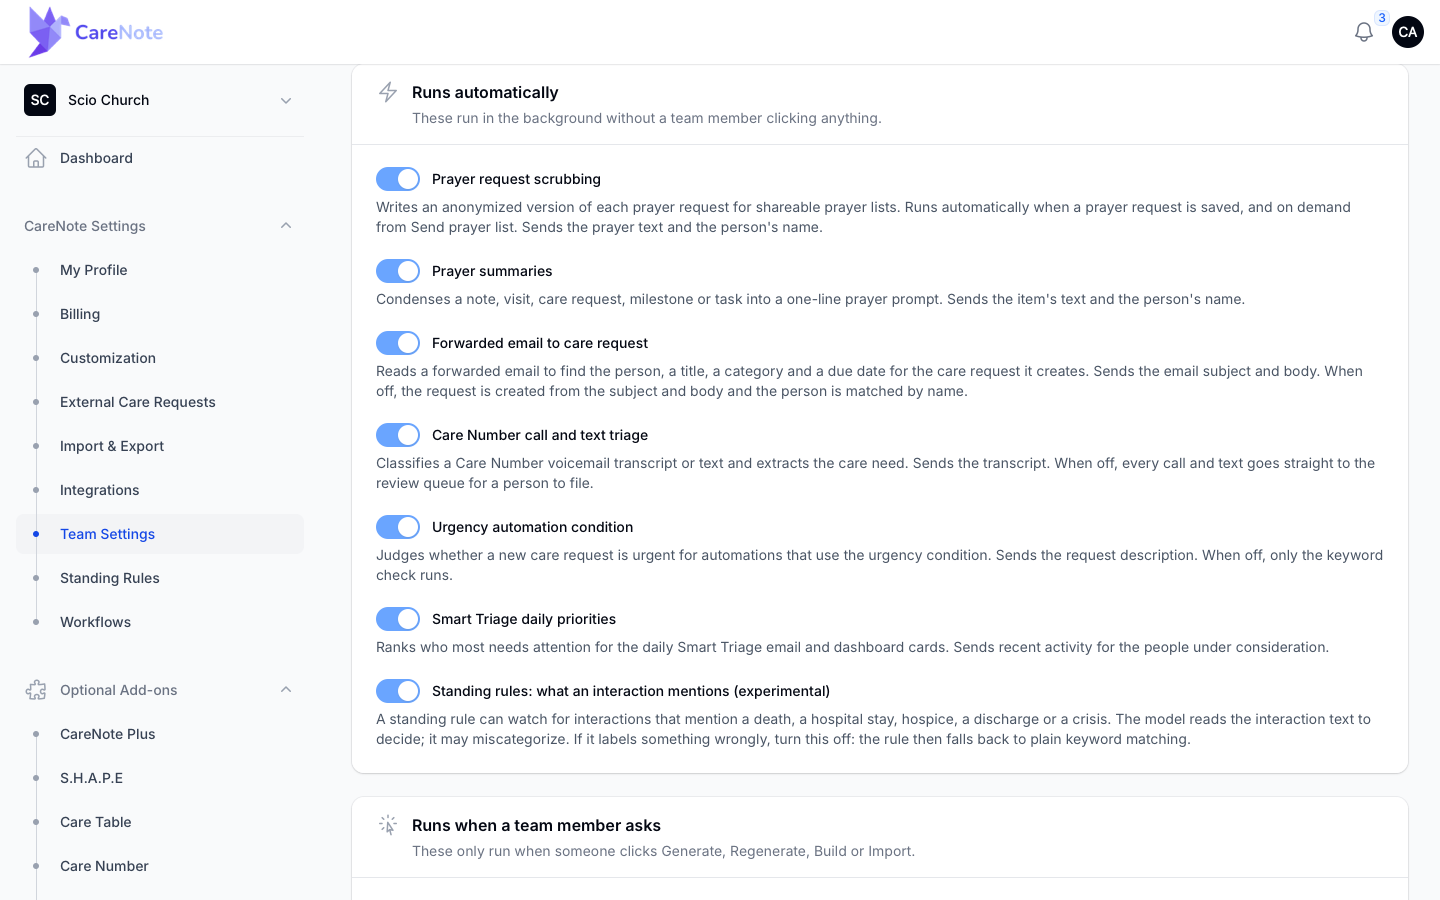The height and width of the screenshot is (900, 1440).
Task: Toggle Care Number call and text triage
Action: (398, 435)
